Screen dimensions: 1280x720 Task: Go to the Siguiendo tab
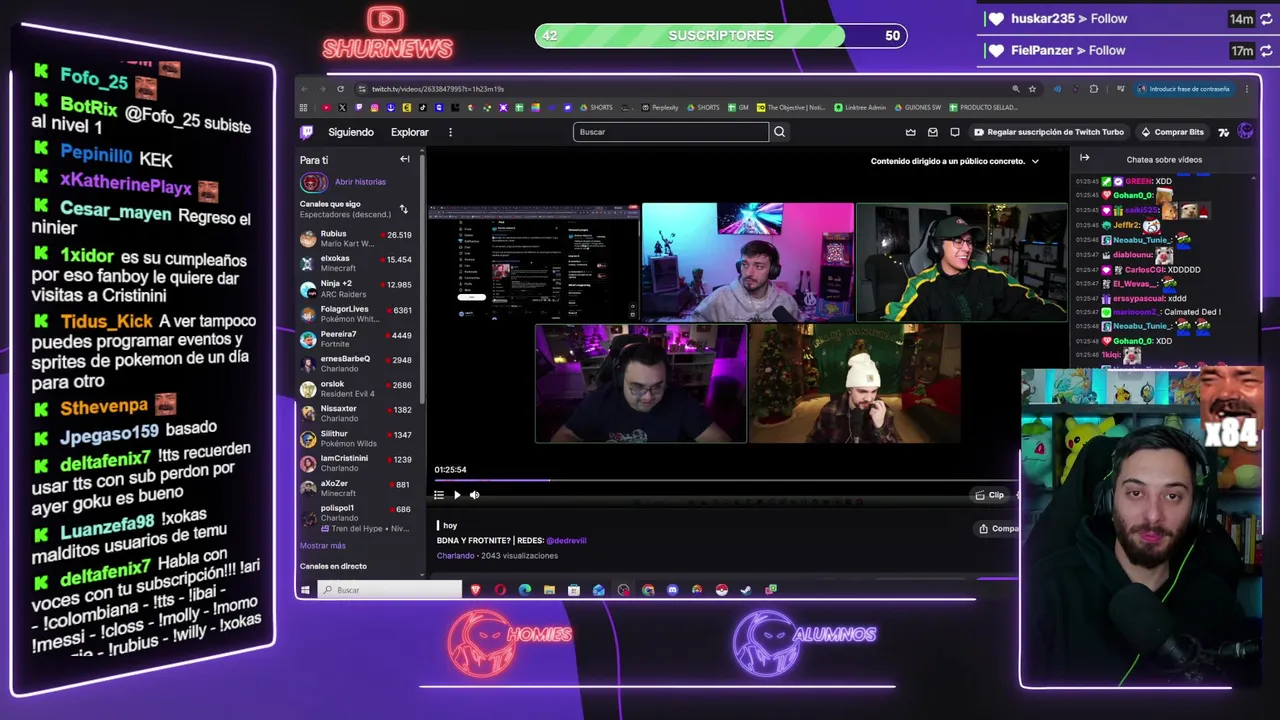pyautogui.click(x=351, y=132)
